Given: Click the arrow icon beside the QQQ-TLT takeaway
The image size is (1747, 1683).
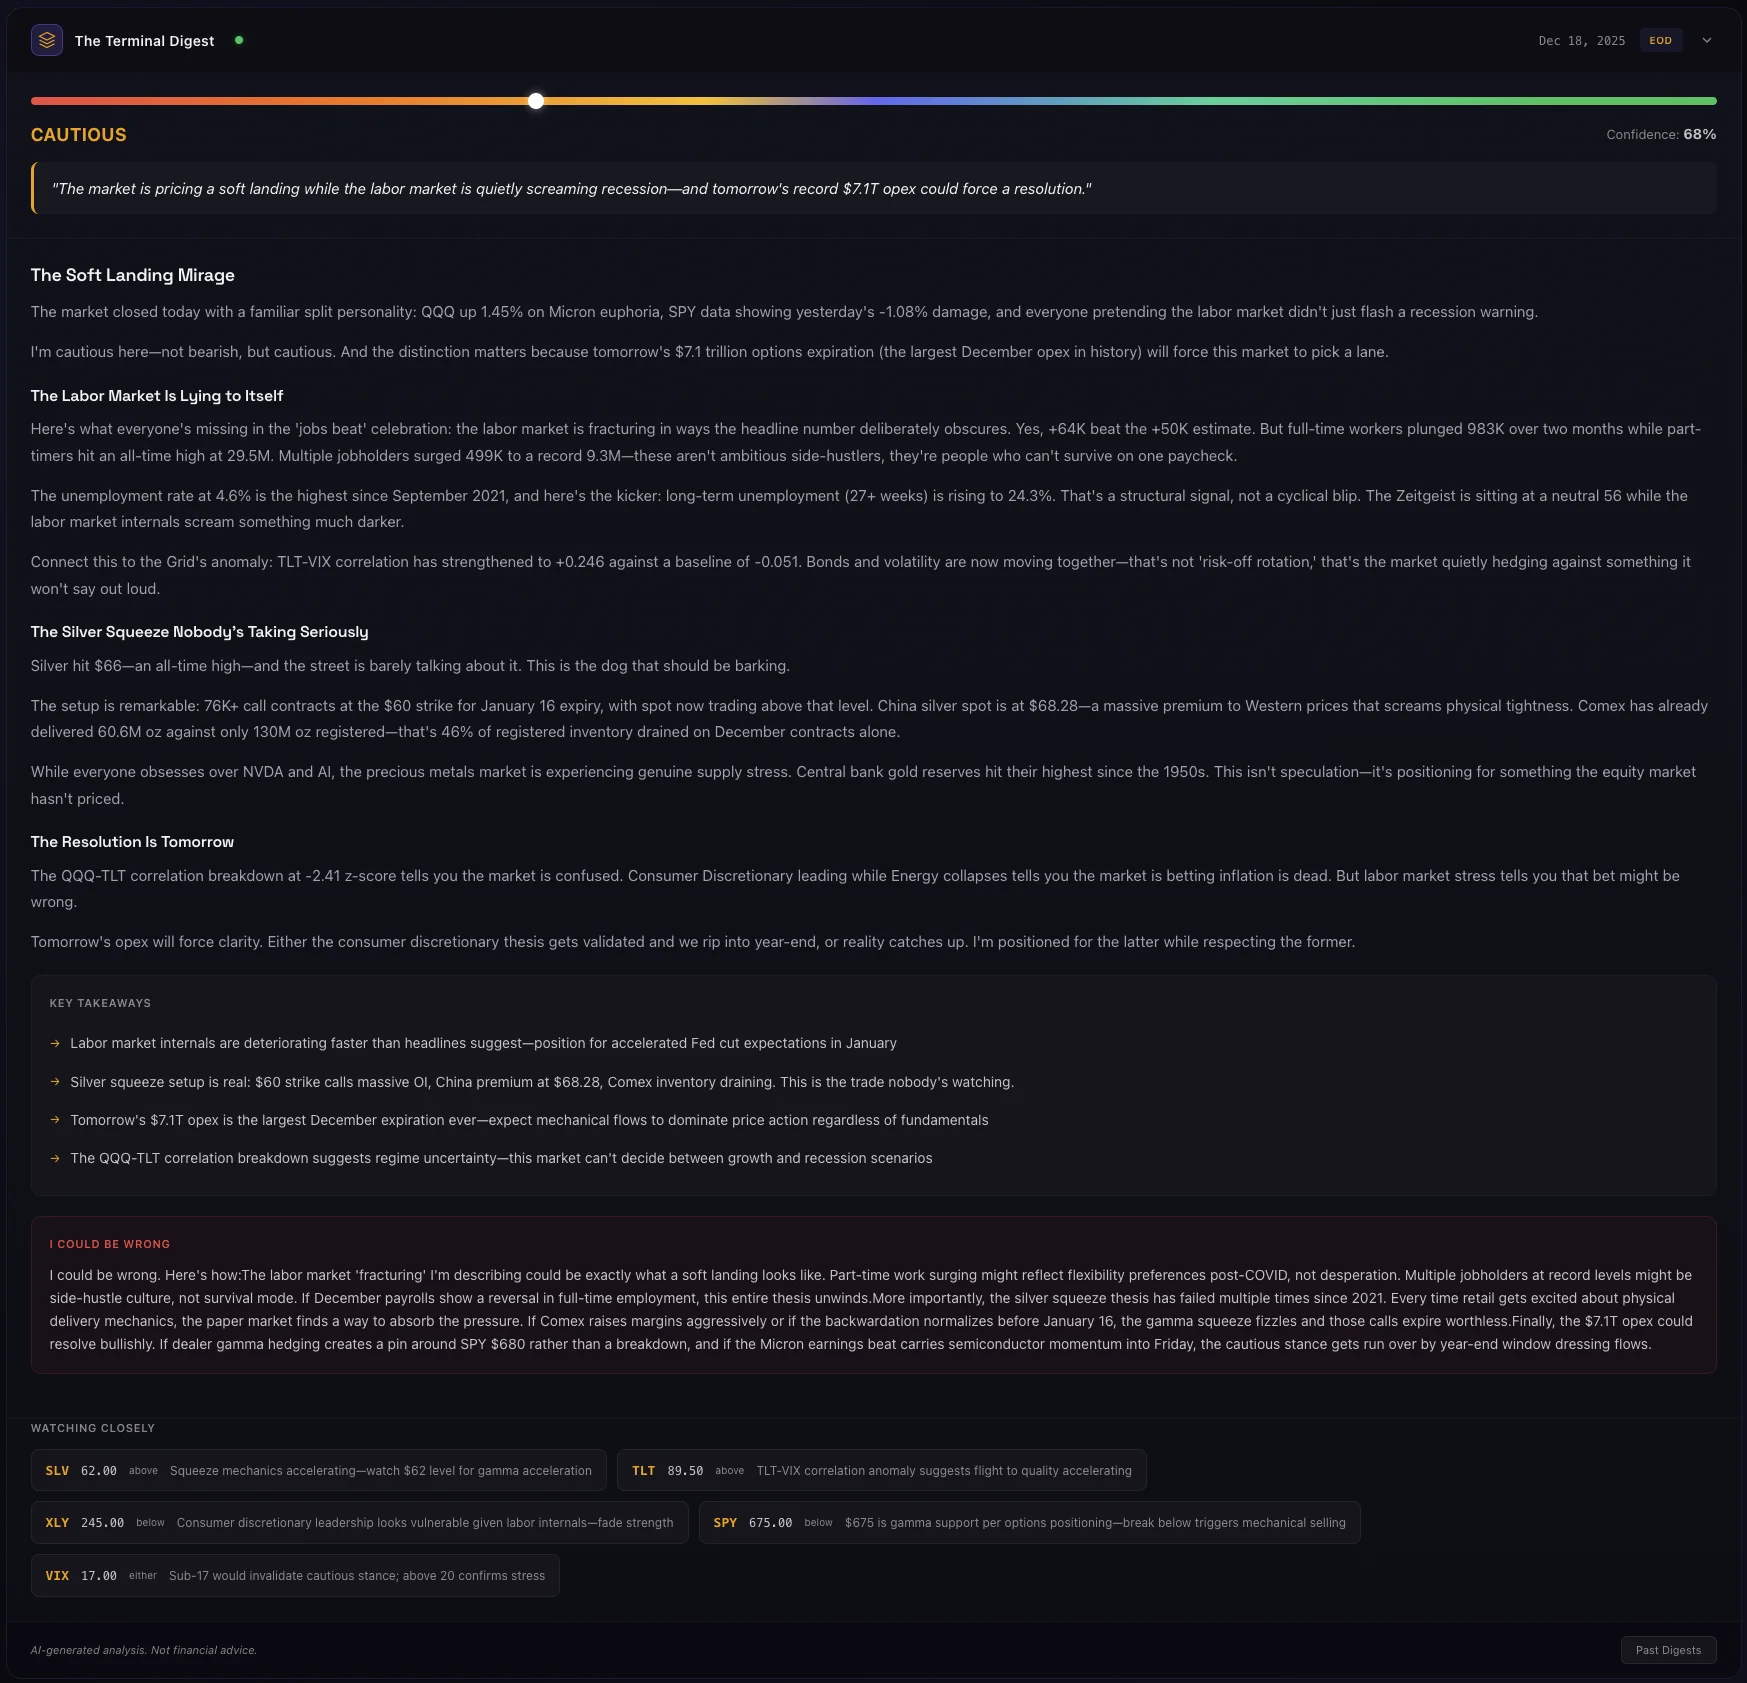Looking at the screenshot, I should click(x=55, y=1158).
